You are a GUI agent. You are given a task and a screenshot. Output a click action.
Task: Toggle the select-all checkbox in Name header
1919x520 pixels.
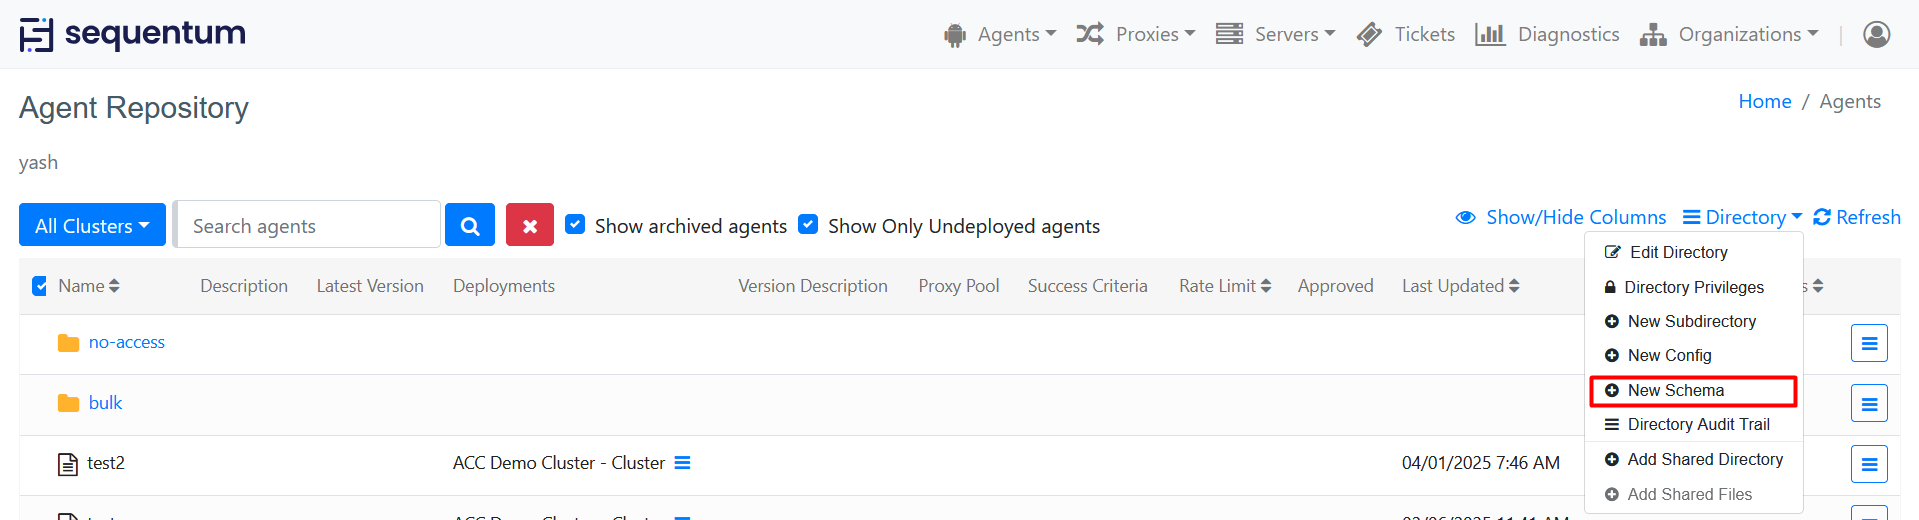[40, 286]
